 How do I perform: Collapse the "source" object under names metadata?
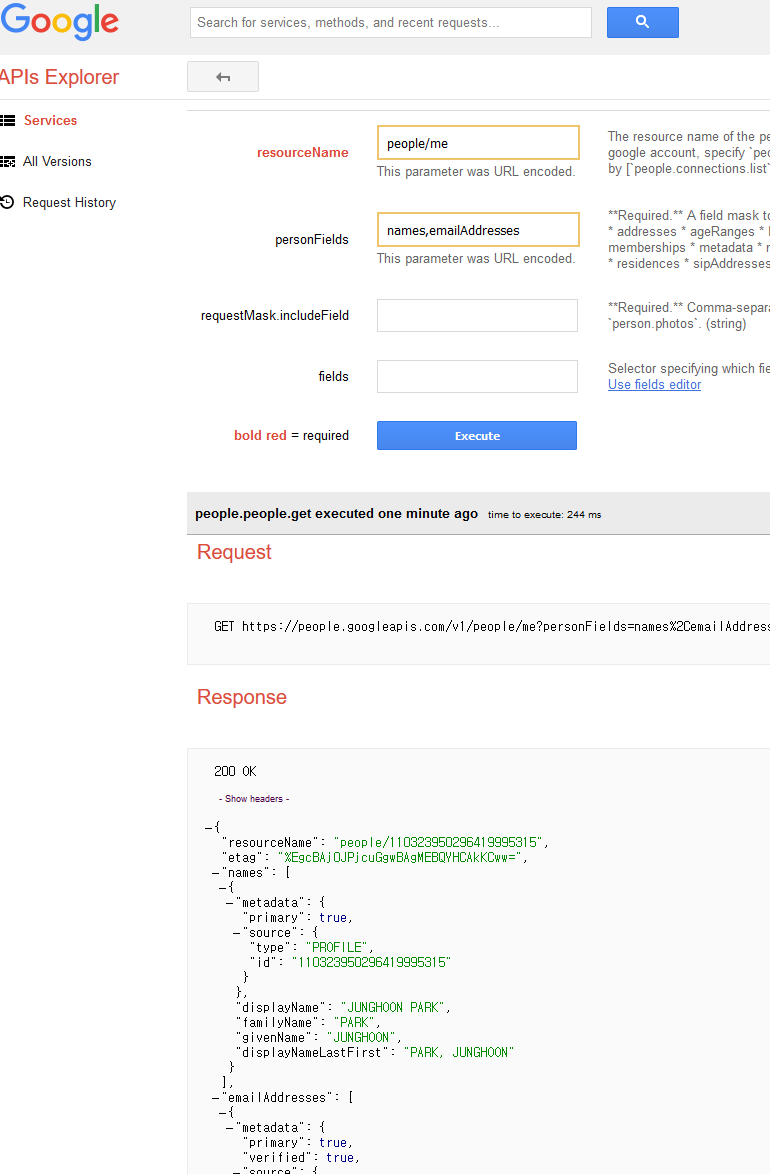[236, 933]
